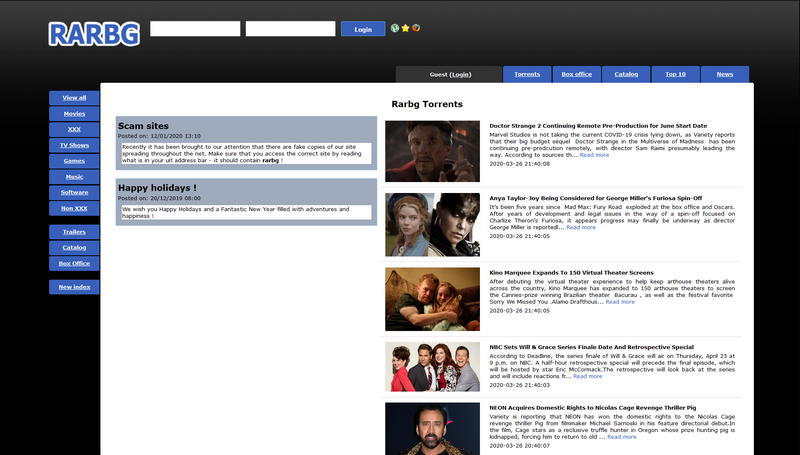Click the blue Login button

click(363, 29)
